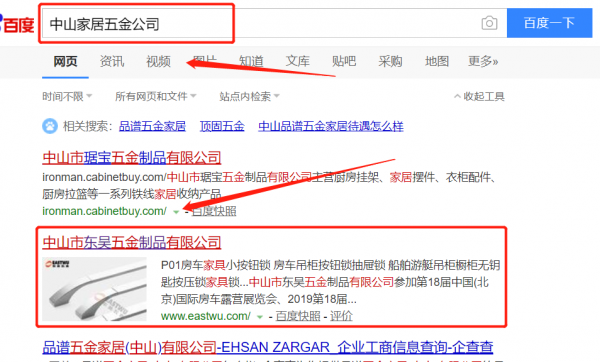
Task: Open result 中山市据宝五金制品有限公司
Action: coord(132,158)
